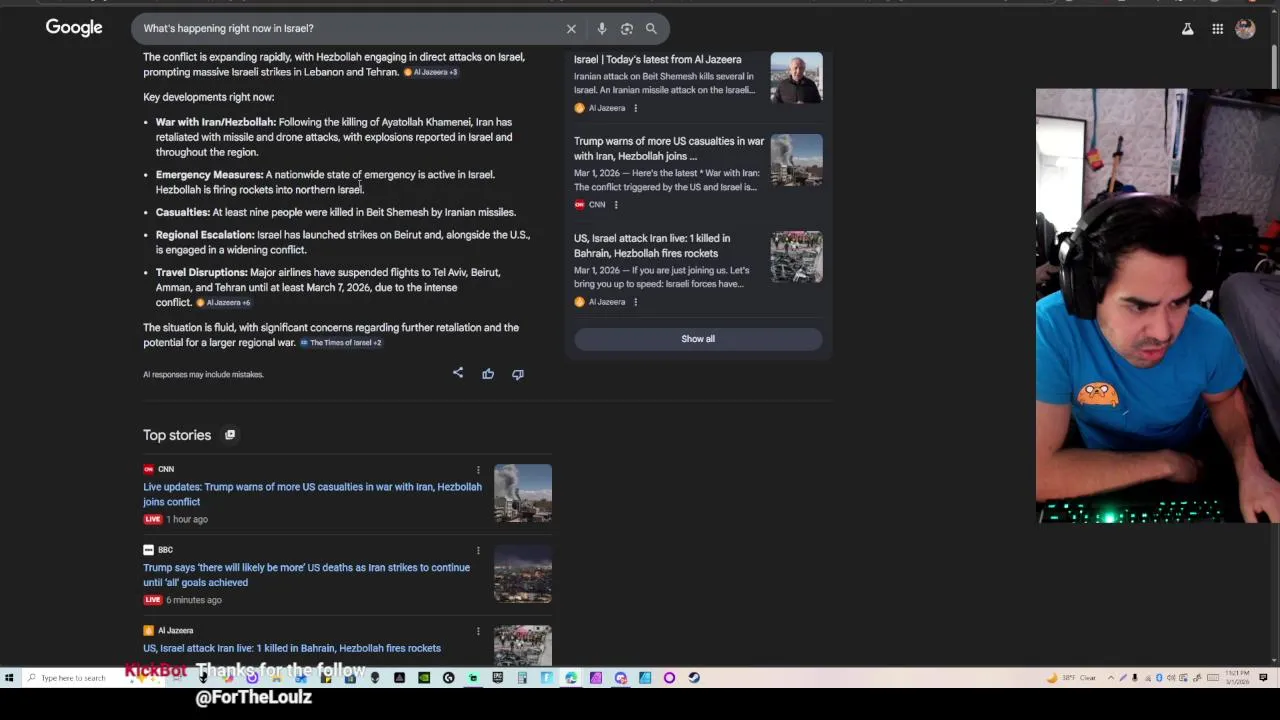1280x720 pixels.
Task: Click into the Google search query field
Action: coord(350,28)
